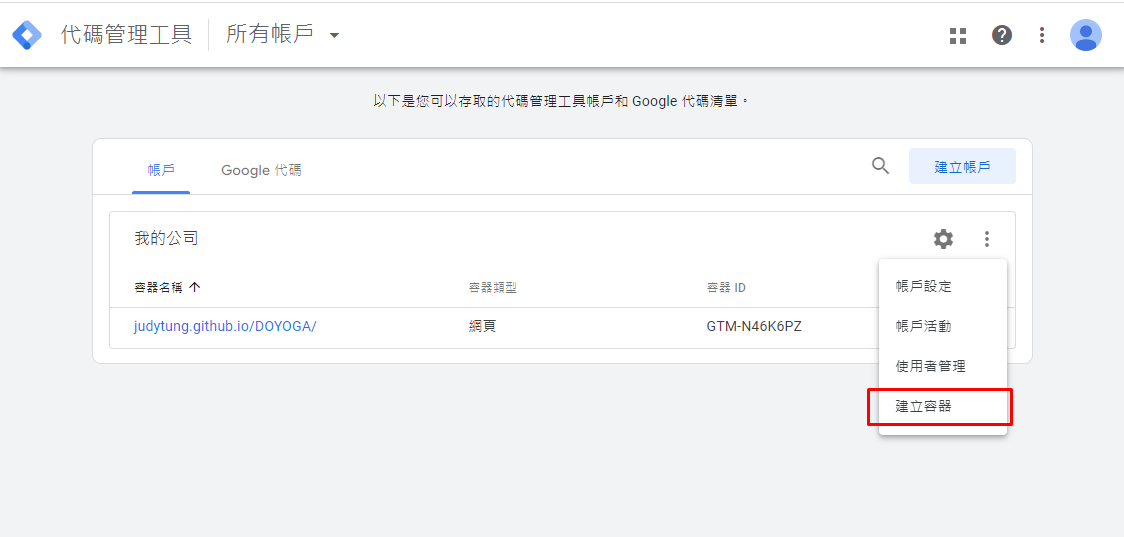Select 建立容器 from the menu

(x=943, y=407)
